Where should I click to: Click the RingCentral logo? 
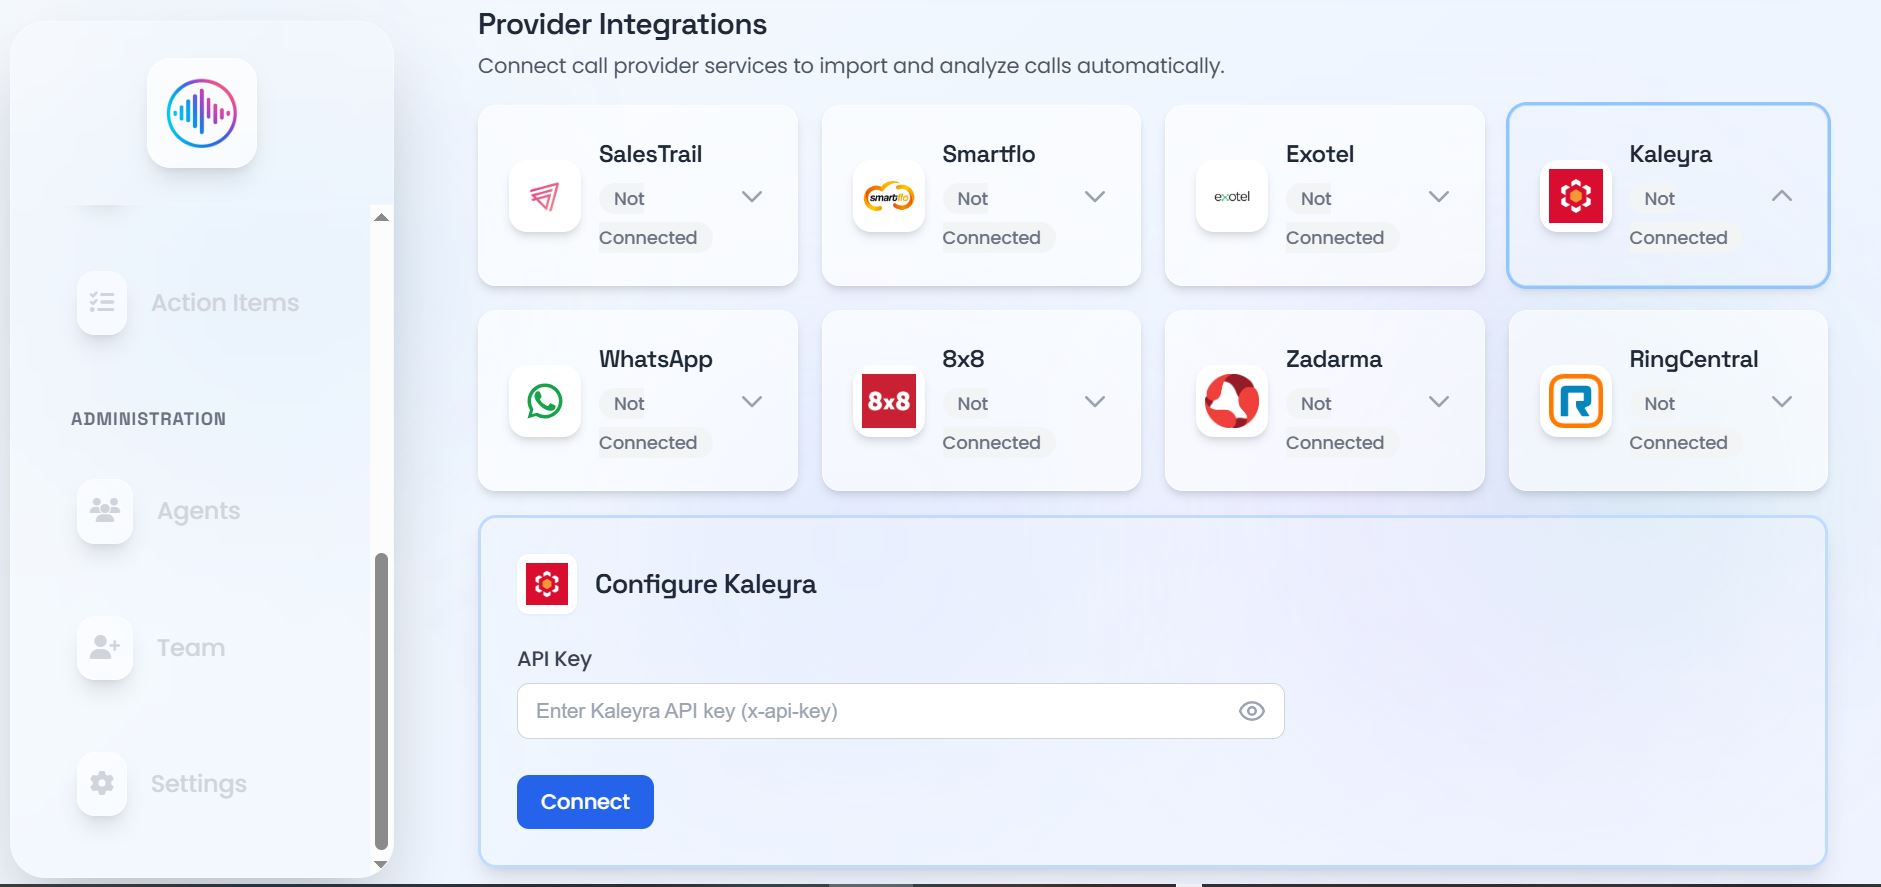click(x=1576, y=401)
